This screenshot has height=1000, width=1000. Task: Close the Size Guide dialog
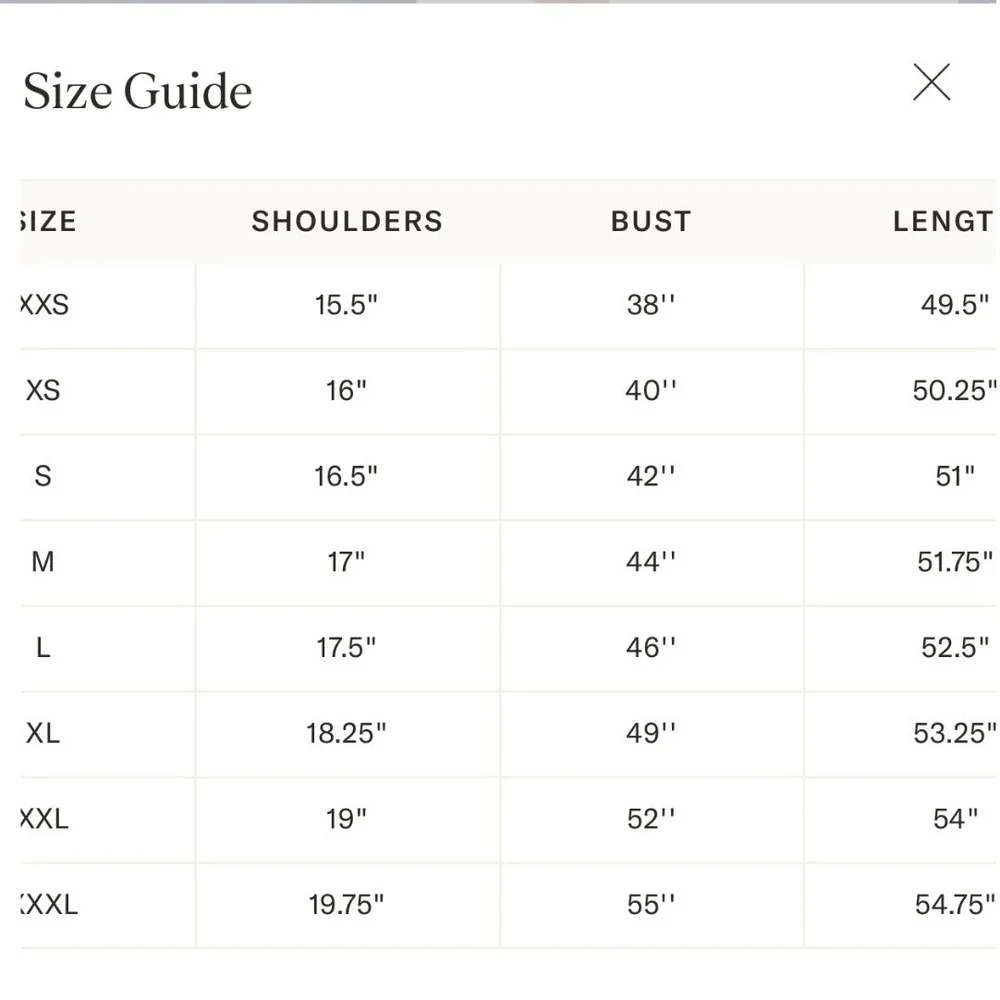point(931,82)
